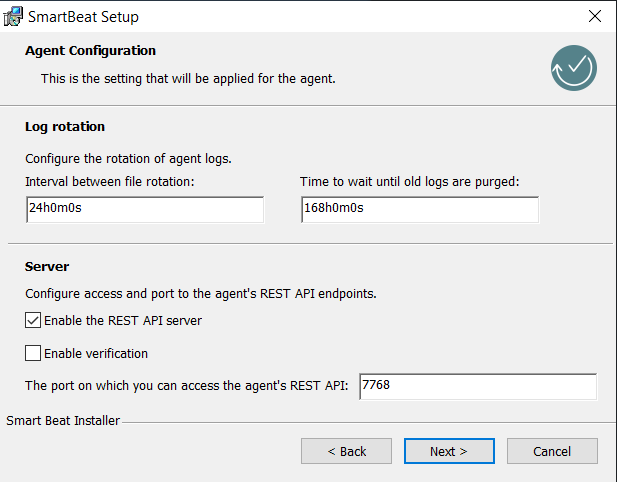
Task: Click the SmartBeat circular checkmark logo
Action: (573, 67)
